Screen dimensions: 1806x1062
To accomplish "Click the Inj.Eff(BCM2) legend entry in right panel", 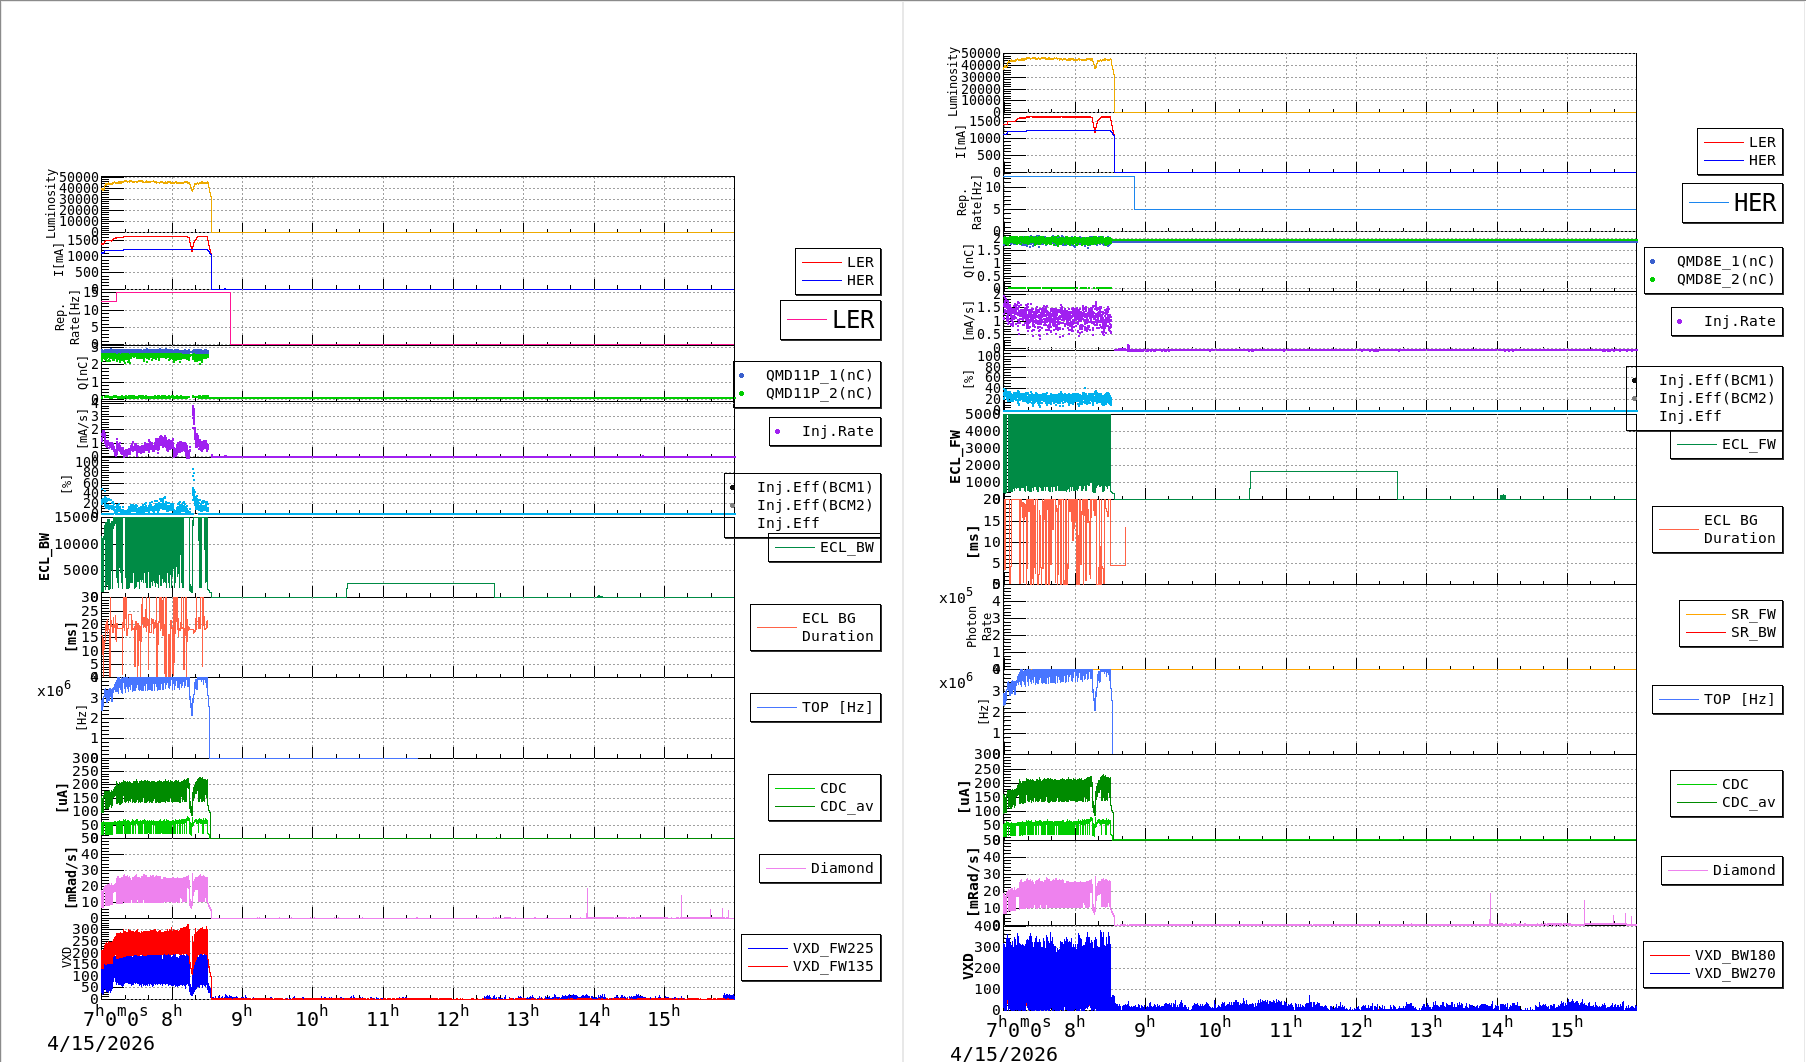I will click(1716, 398).
